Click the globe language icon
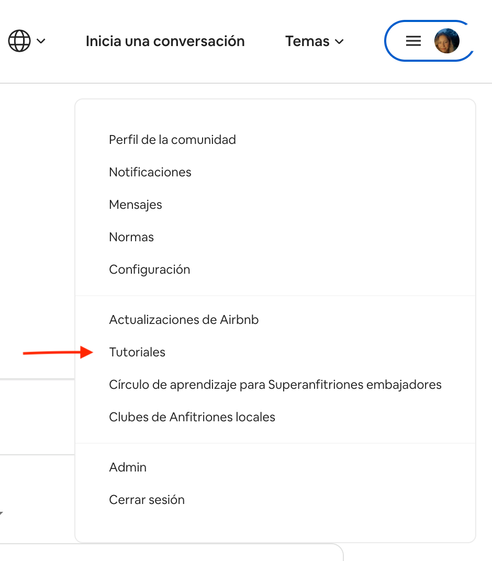This screenshot has height=561, width=492. click(x=19, y=41)
